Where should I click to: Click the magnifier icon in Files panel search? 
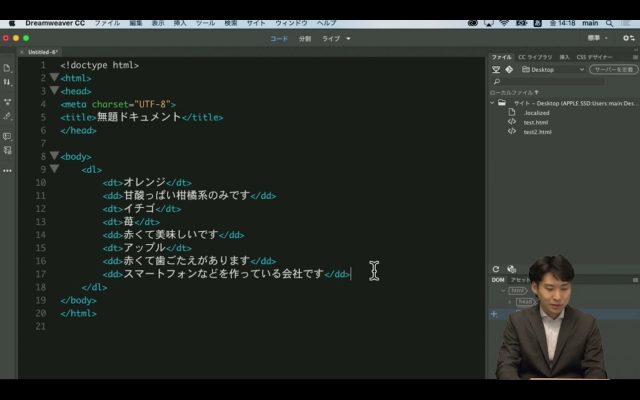[497, 82]
